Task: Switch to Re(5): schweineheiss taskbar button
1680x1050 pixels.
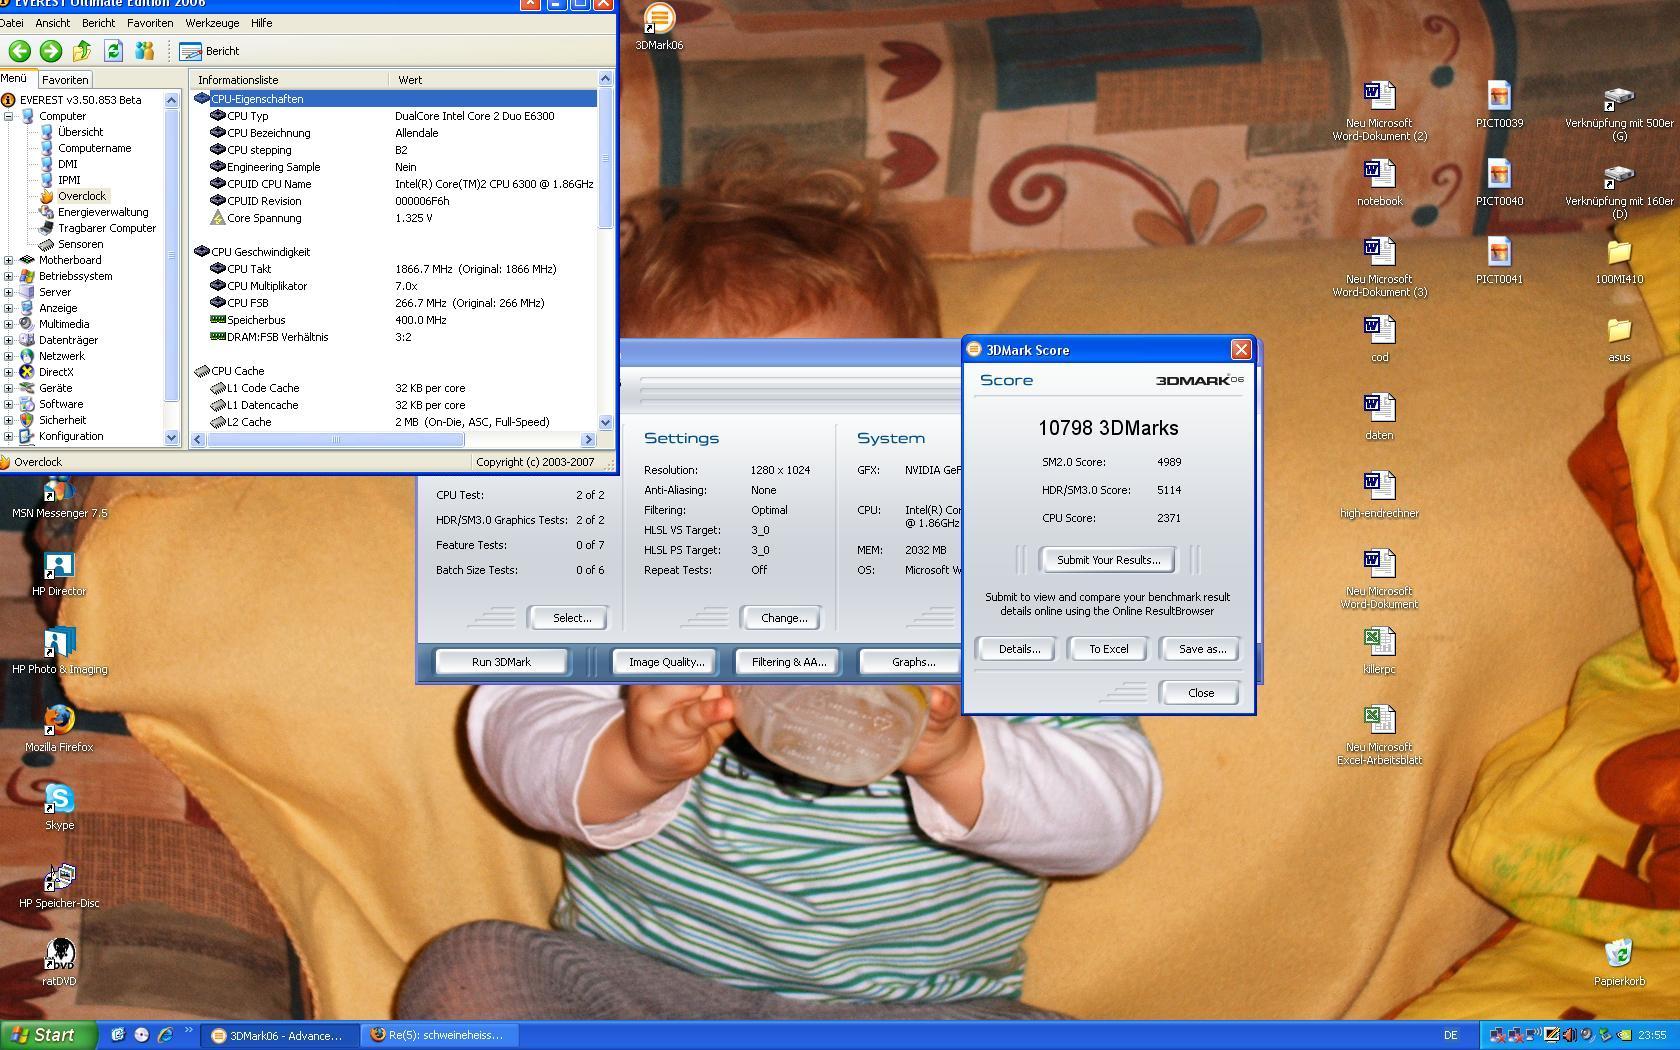Action: (x=440, y=1035)
